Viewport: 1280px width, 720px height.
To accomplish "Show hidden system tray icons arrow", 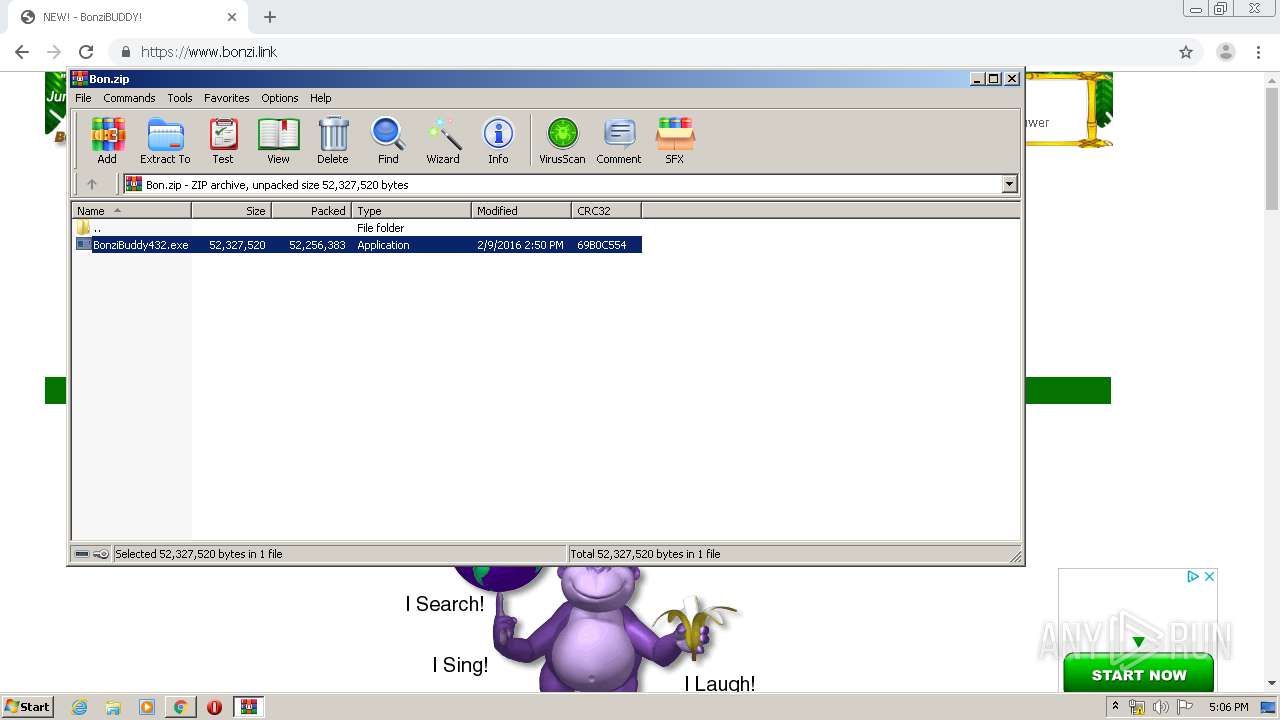I will pyautogui.click(x=1115, y=707).
